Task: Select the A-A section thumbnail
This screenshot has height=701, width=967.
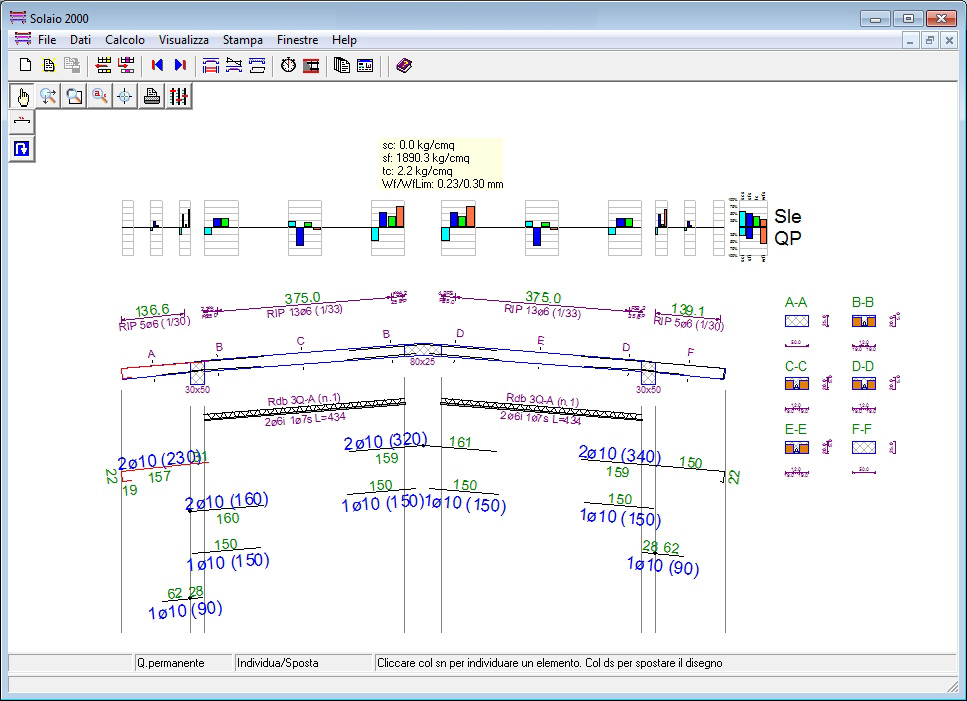Action: [796, 321]
